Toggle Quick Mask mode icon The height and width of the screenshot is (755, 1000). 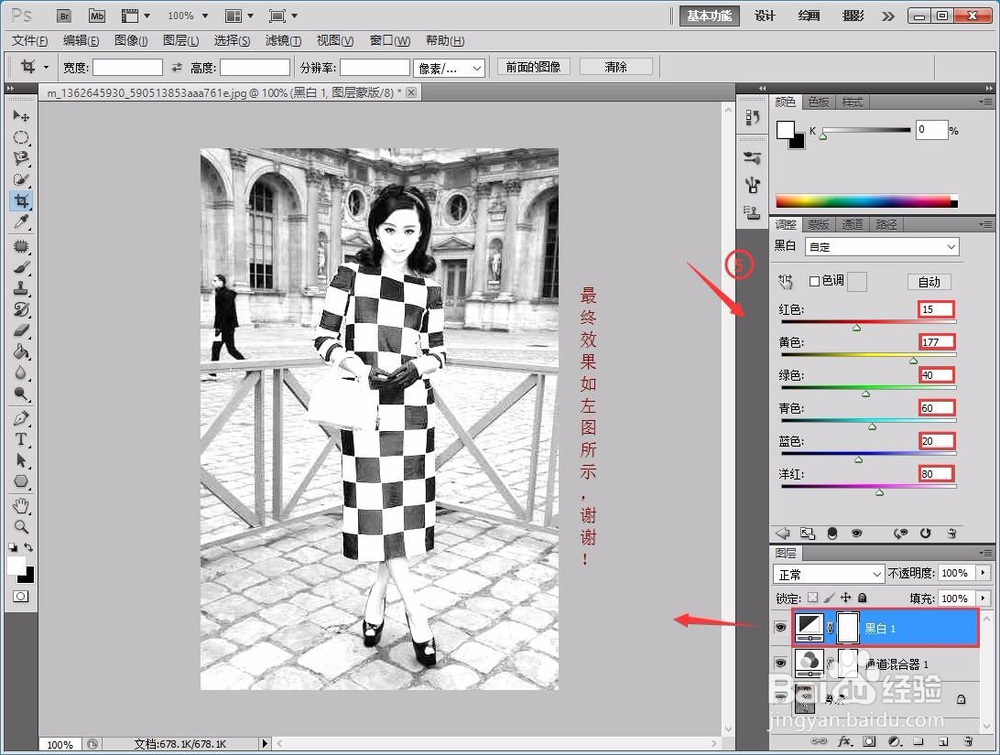click(21, 596)
